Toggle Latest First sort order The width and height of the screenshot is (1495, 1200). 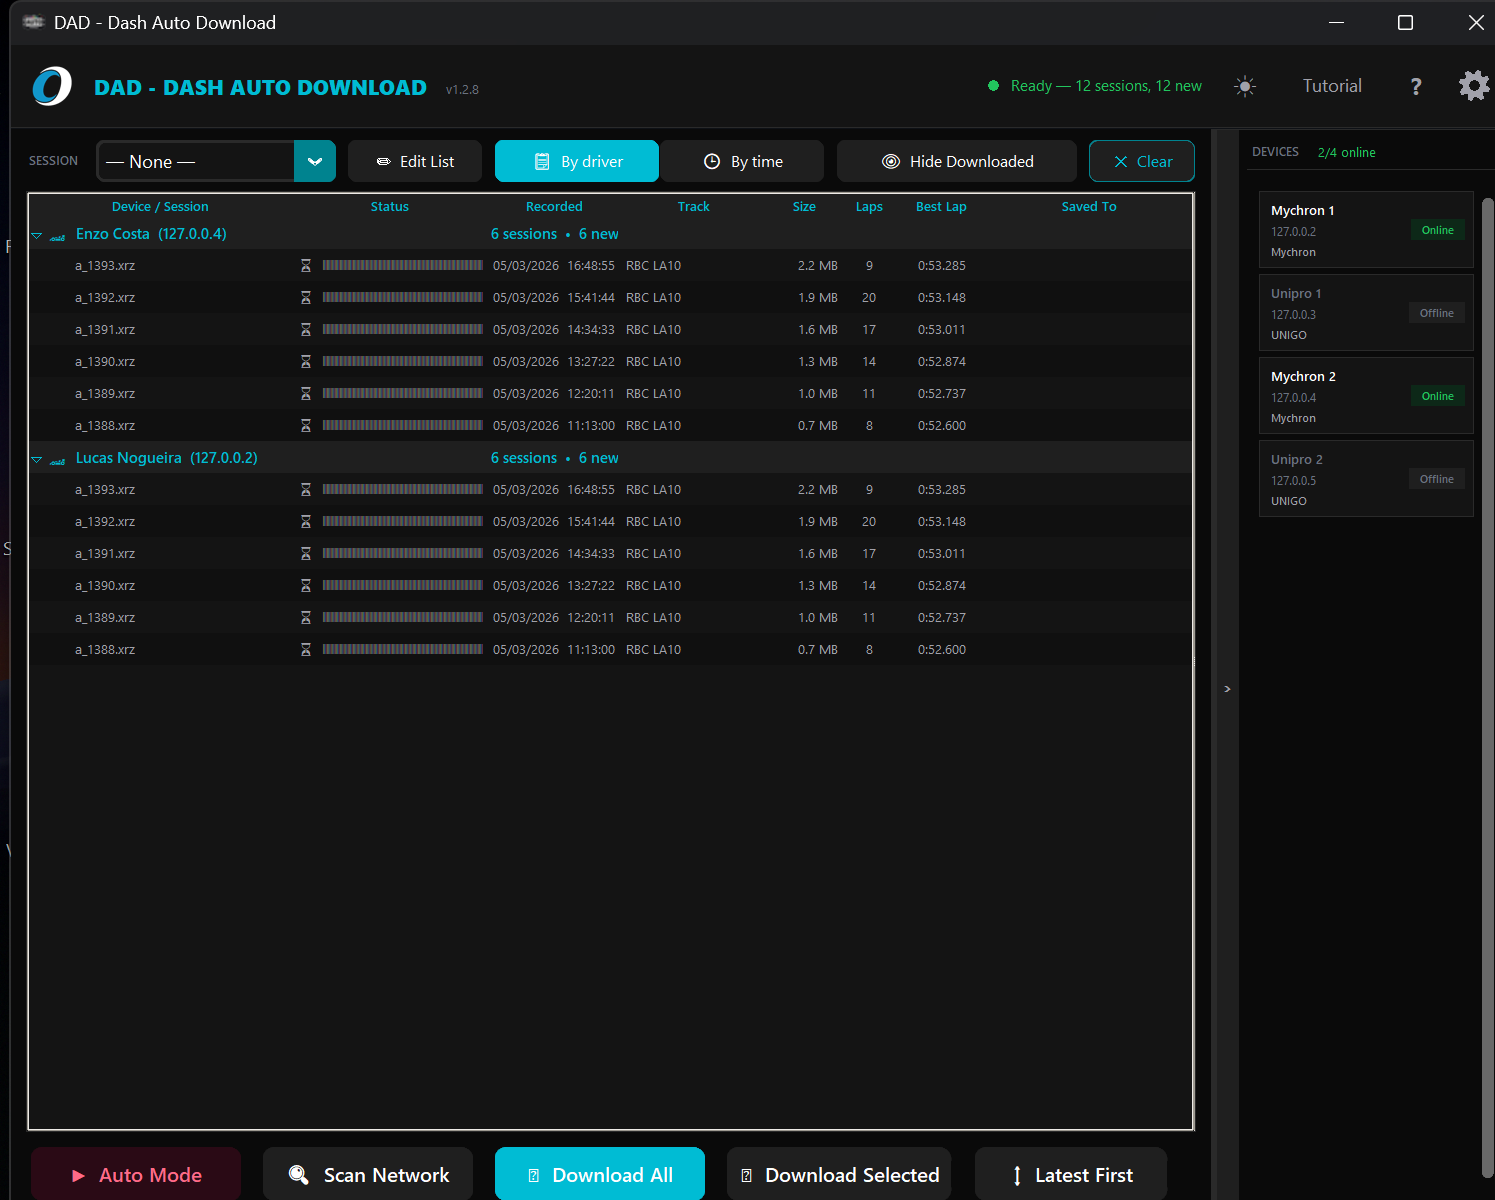point(1071,1175)
